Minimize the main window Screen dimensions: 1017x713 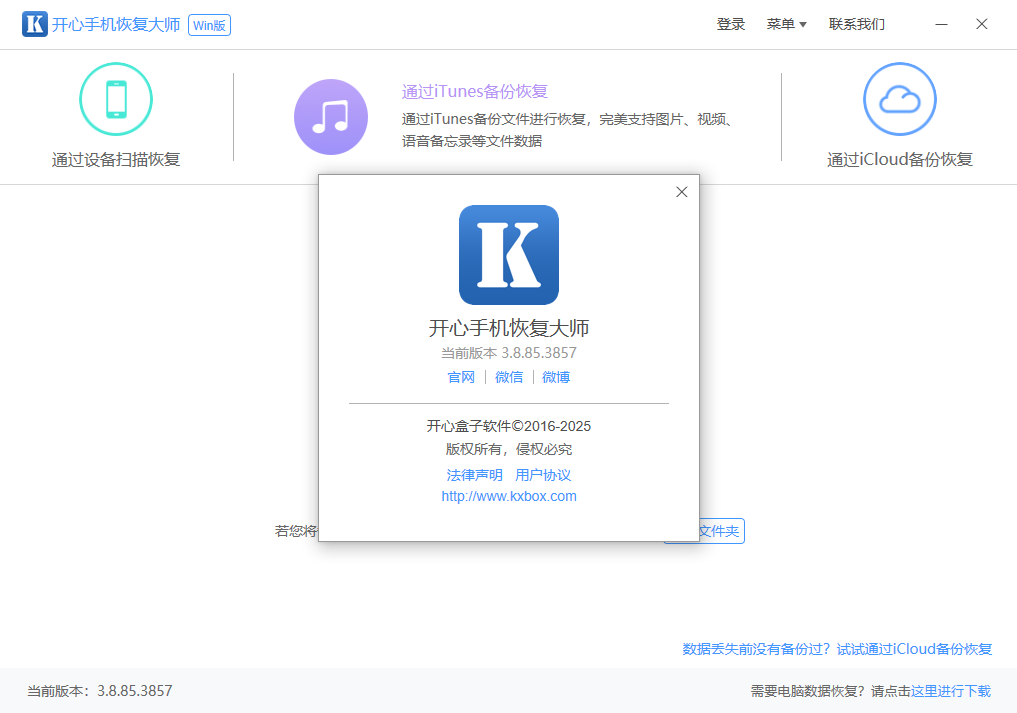coord(941,25)
